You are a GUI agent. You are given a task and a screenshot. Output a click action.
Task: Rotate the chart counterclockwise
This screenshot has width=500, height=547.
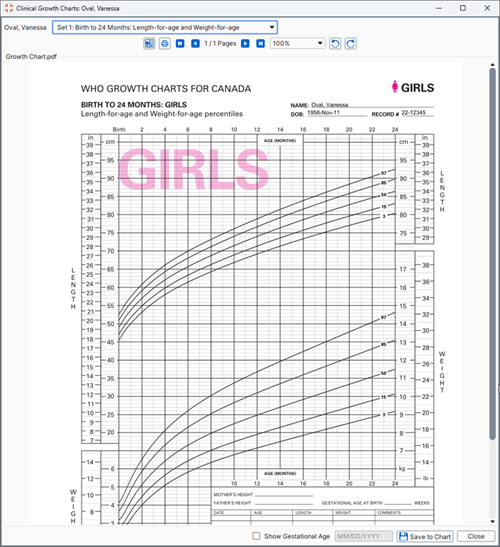pyautogui.click(x=335, y=44)
